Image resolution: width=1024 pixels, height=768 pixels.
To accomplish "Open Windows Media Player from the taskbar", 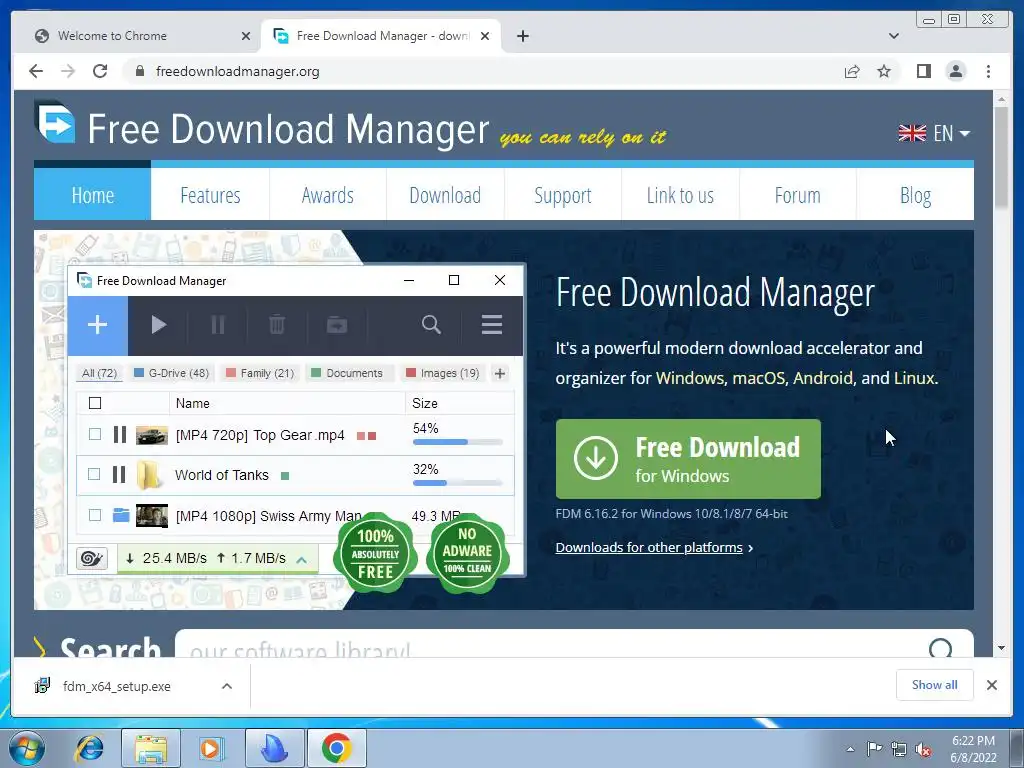I will click(210, 748).
